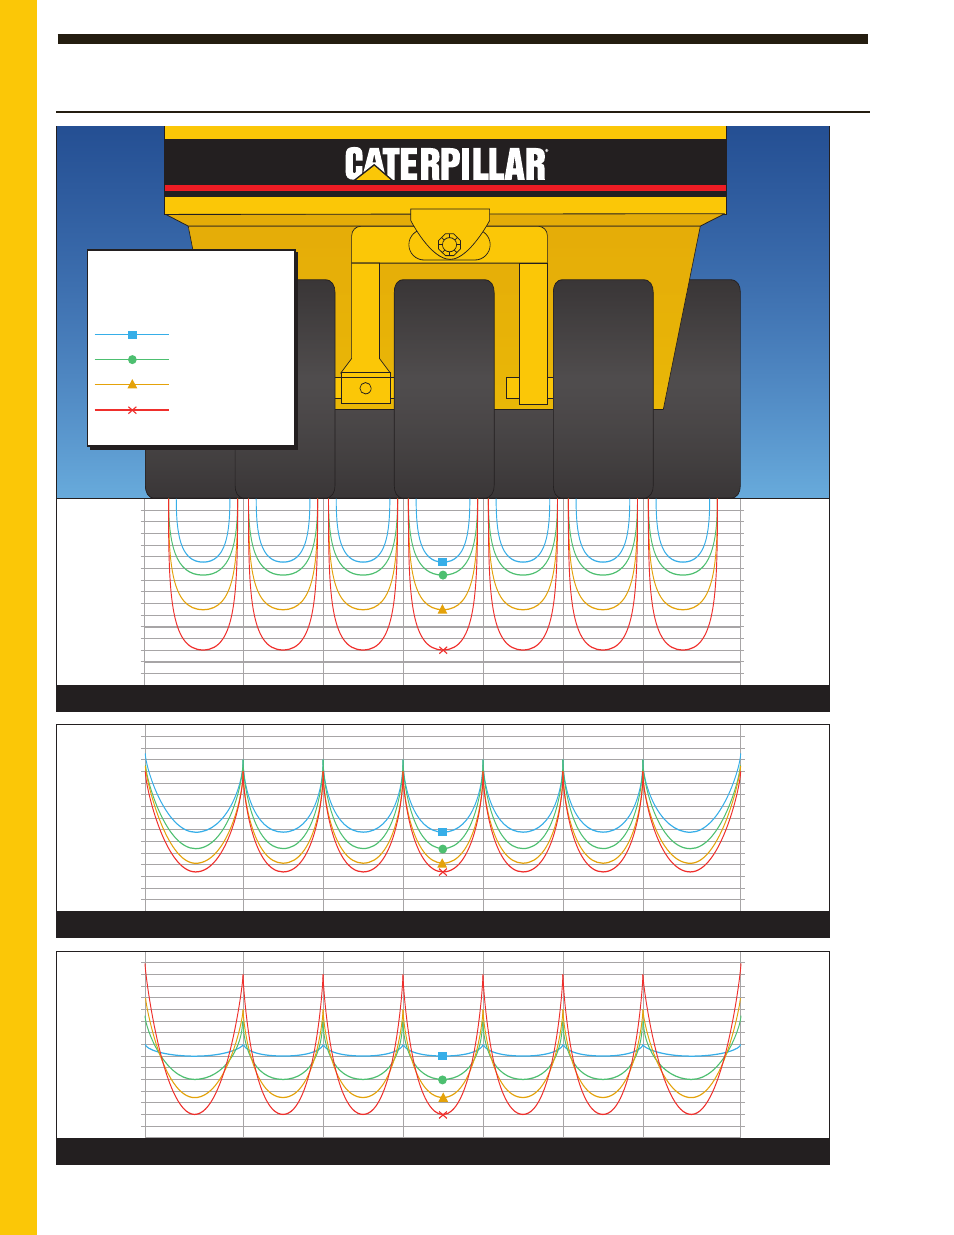Click the blue square marker in top chart

coord(443,562)
